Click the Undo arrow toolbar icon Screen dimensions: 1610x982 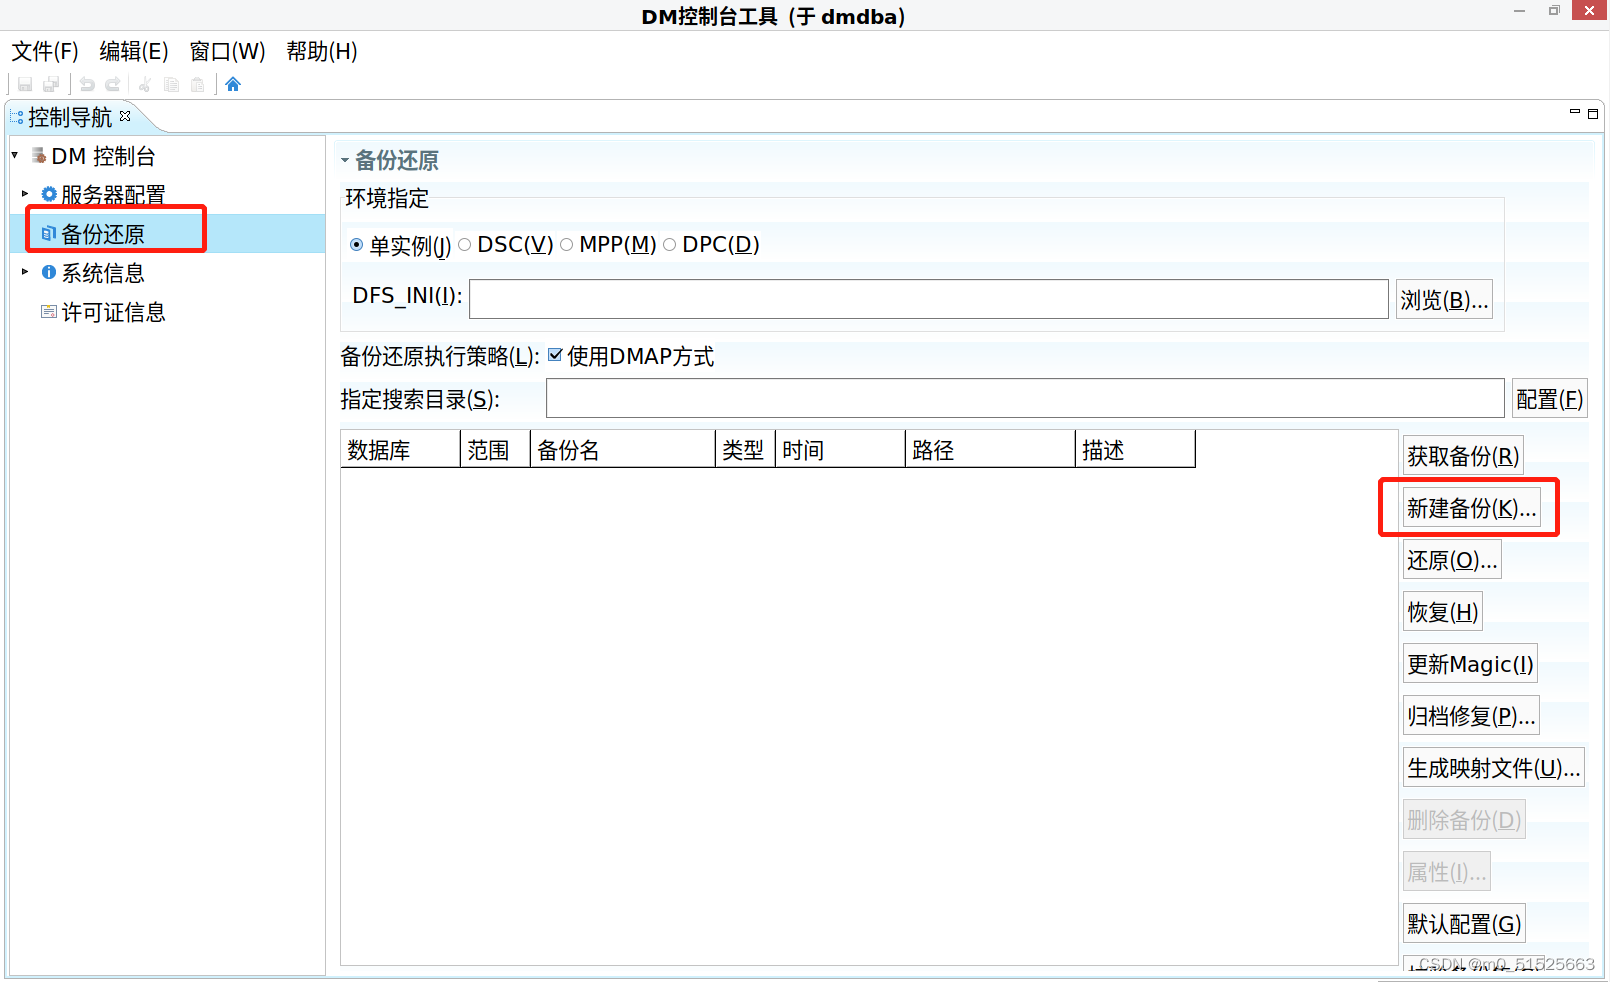pyautogui.click(x=87, y=85)
